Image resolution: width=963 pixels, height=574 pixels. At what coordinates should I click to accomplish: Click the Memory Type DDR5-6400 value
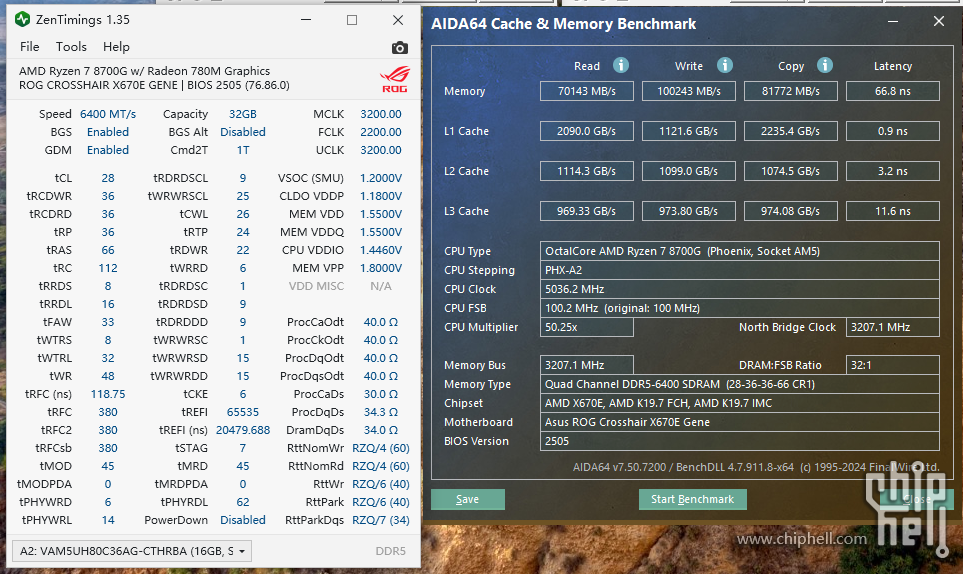(x=739, y=384)
